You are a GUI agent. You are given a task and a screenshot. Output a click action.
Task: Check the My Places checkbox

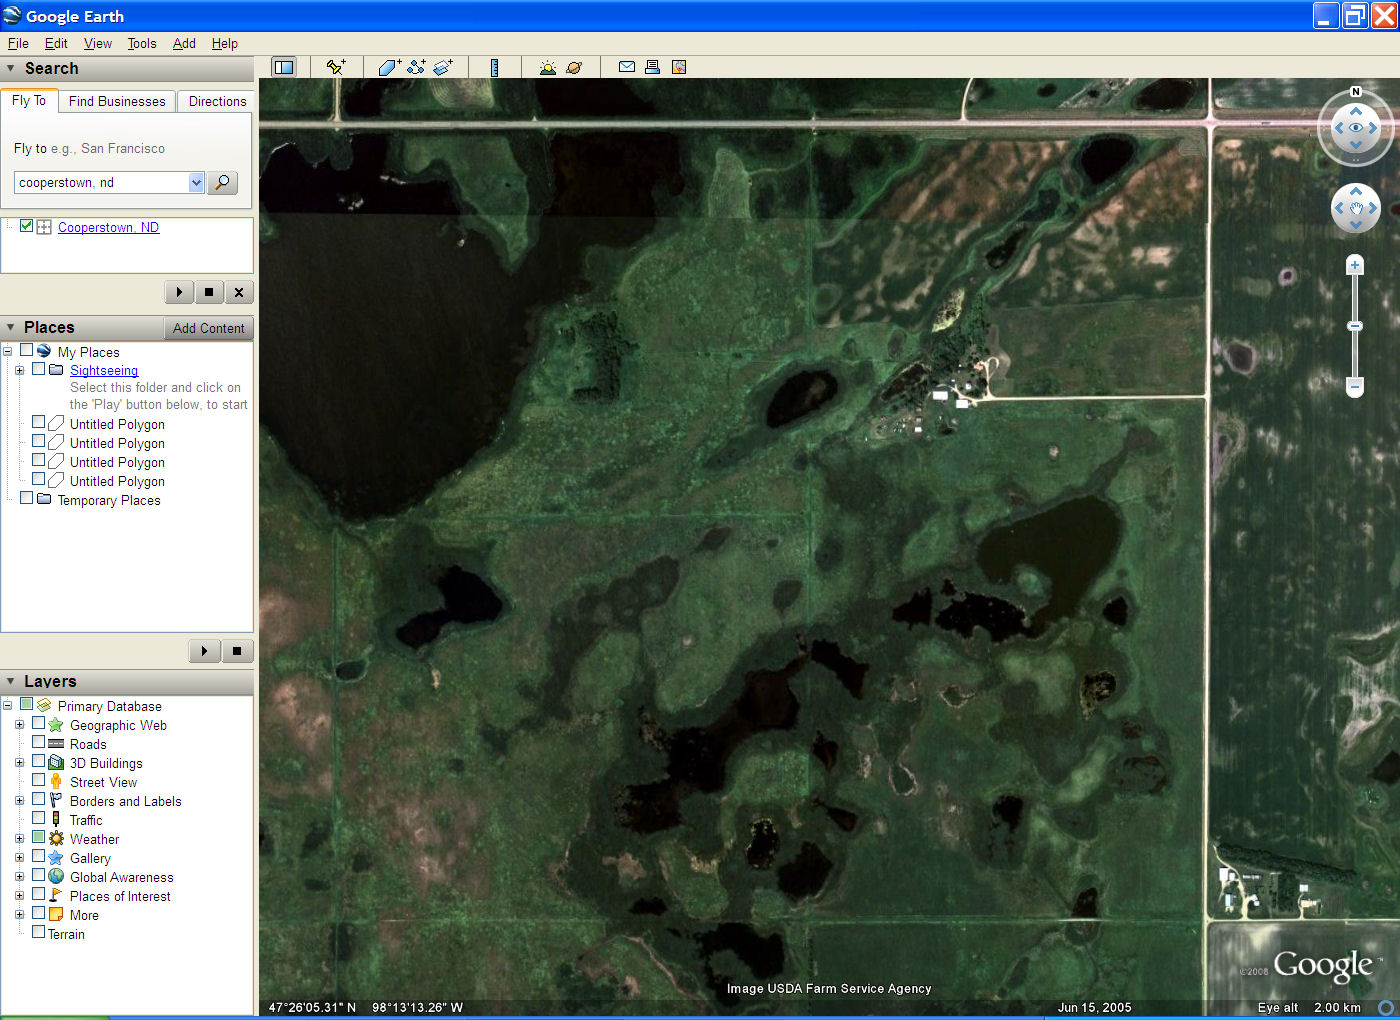(x=27, y=350)
